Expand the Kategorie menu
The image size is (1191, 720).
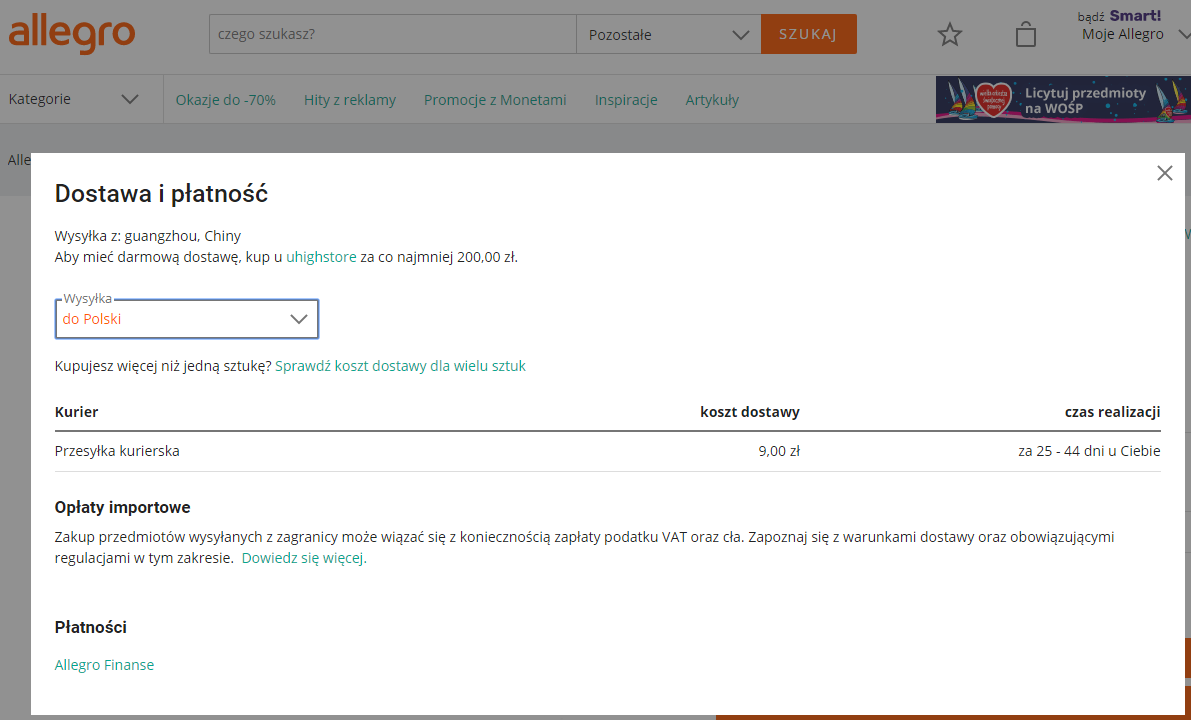[x=73, y=99]
